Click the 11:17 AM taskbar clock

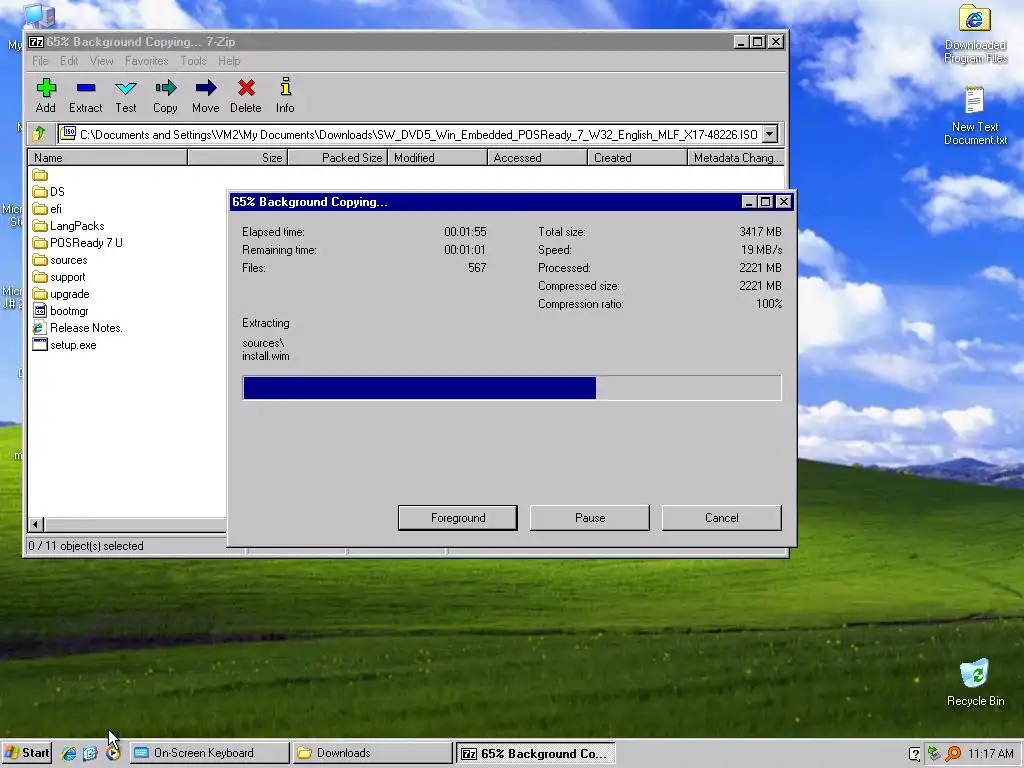991,754
